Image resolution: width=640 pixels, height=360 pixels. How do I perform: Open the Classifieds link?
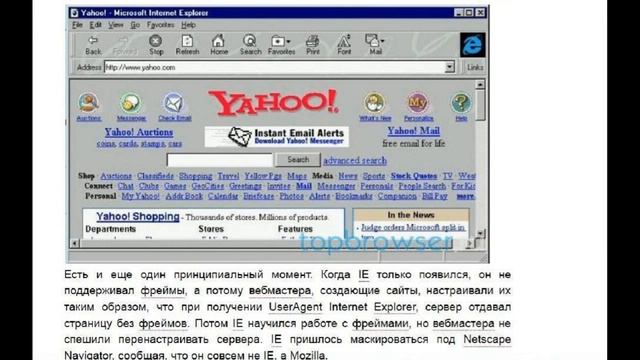(155, 176)
